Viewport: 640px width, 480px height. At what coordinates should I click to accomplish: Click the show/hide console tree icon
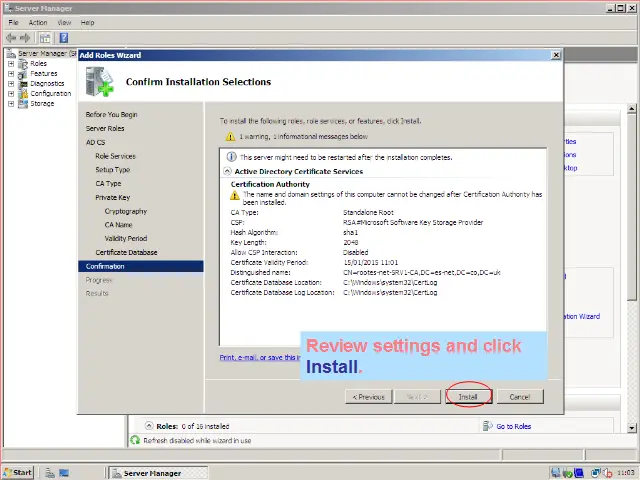45,38
